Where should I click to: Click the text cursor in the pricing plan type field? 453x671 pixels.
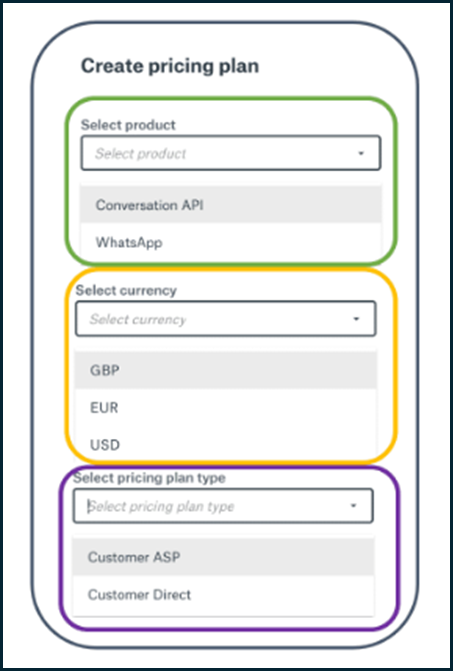pos(89,506)
